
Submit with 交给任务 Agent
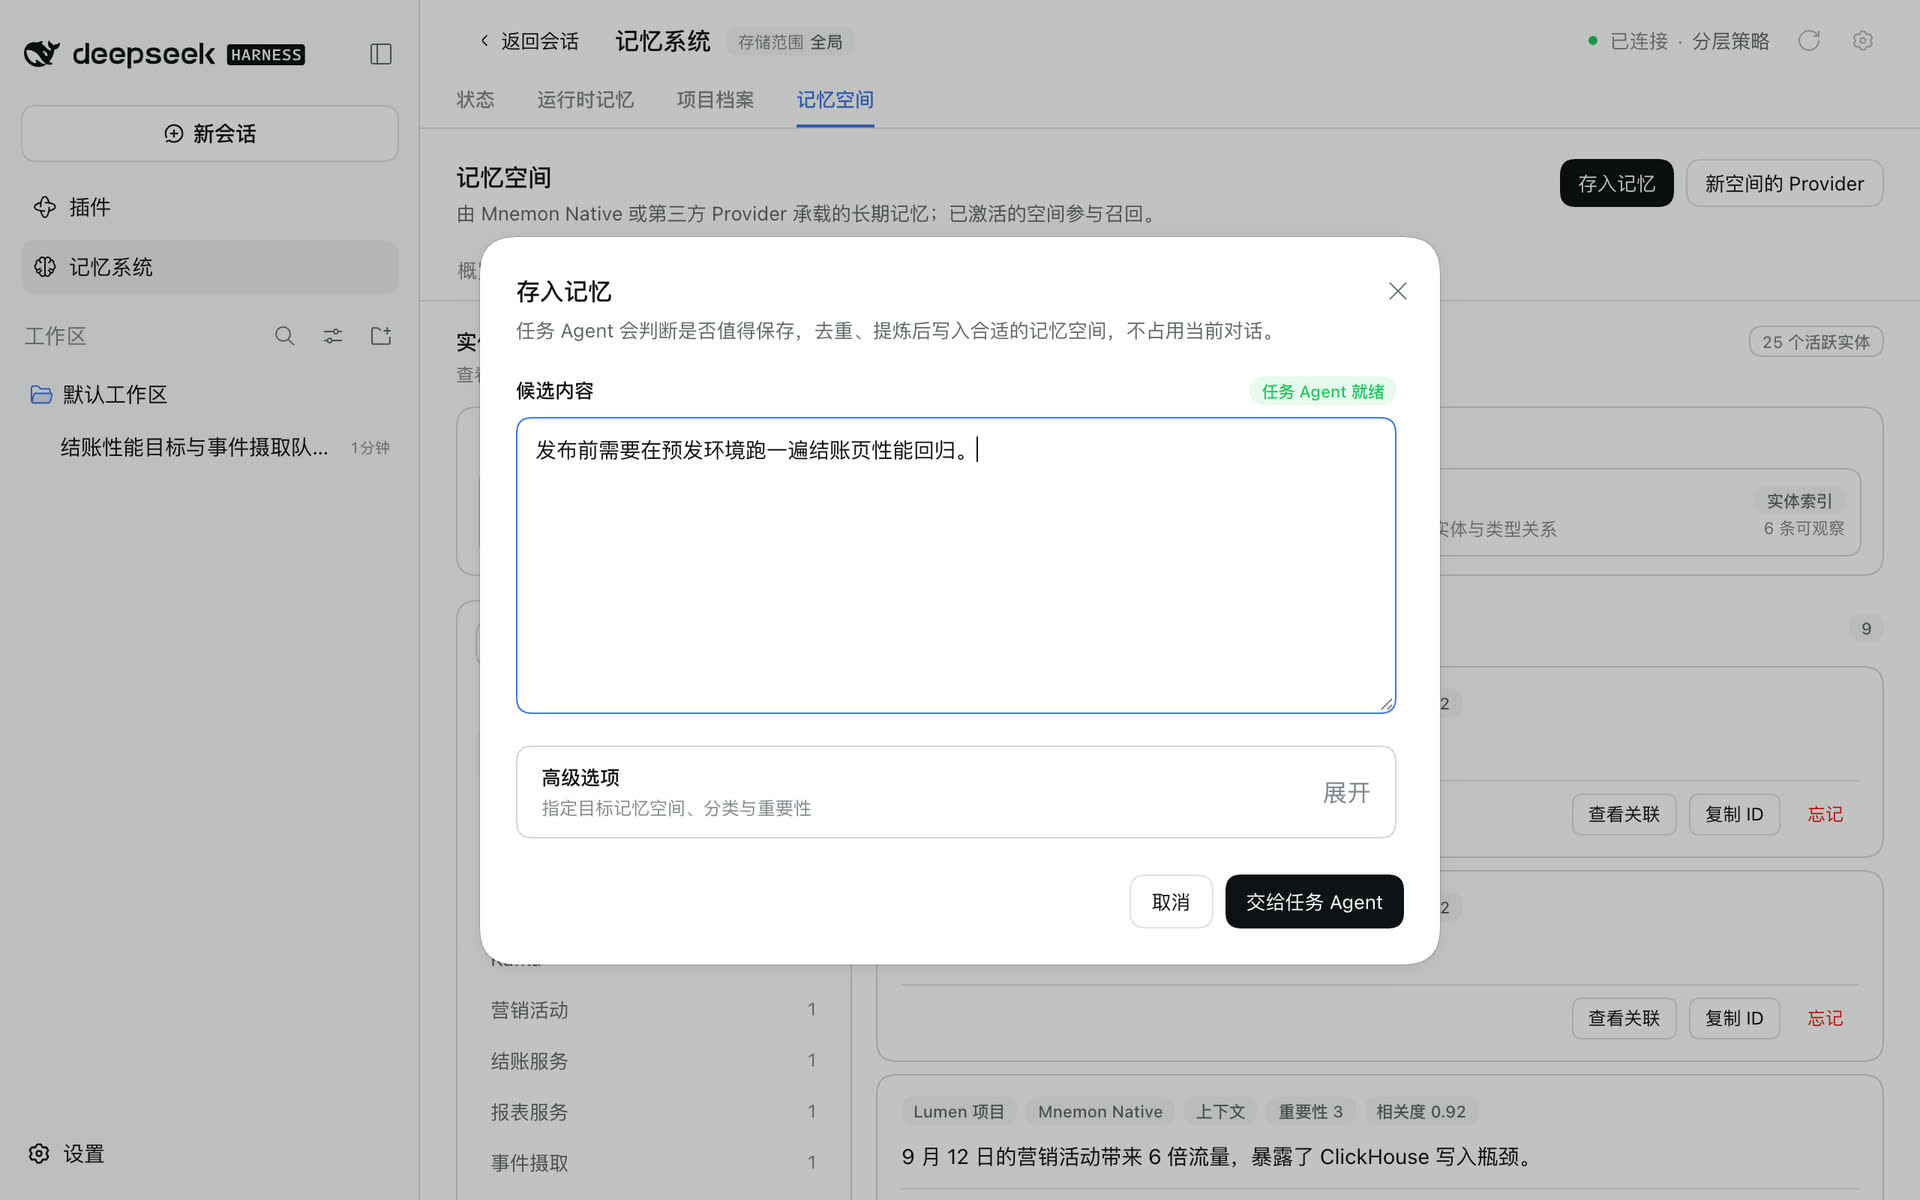[x=1314, y=902]
